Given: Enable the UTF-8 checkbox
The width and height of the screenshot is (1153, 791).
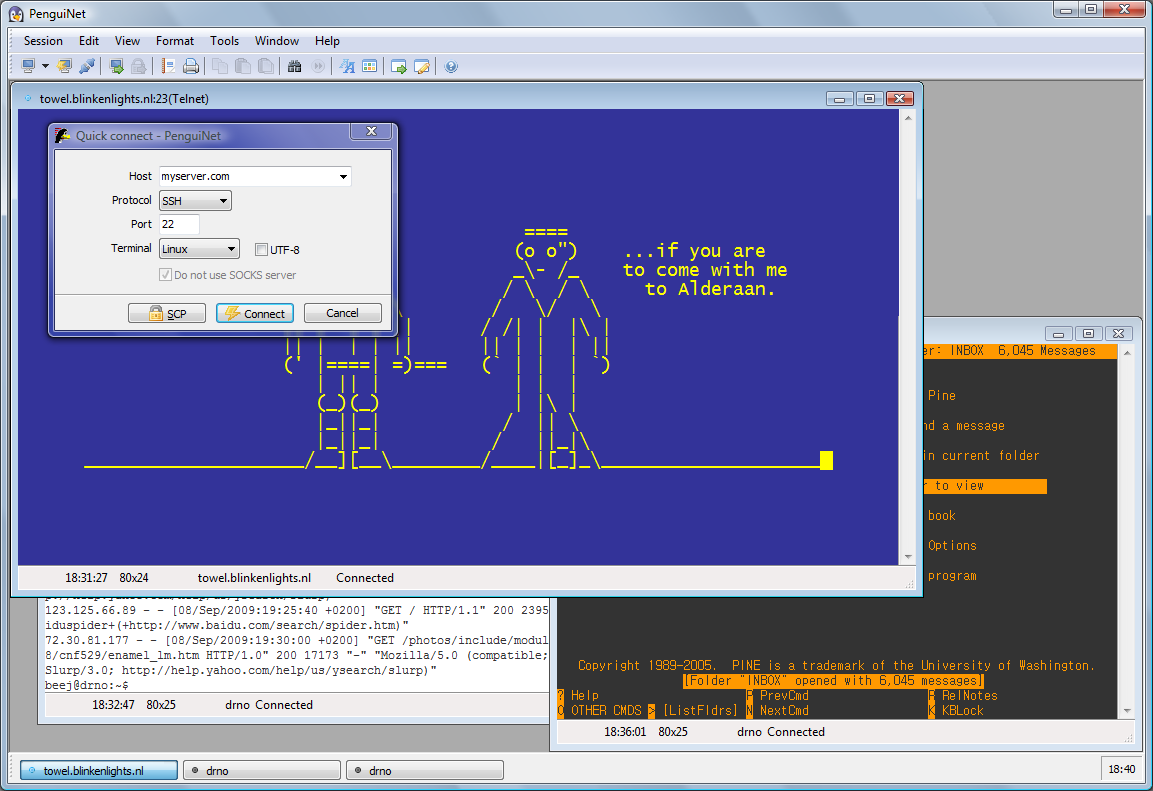Looking at the screenshot, I should tap(261, 249).
